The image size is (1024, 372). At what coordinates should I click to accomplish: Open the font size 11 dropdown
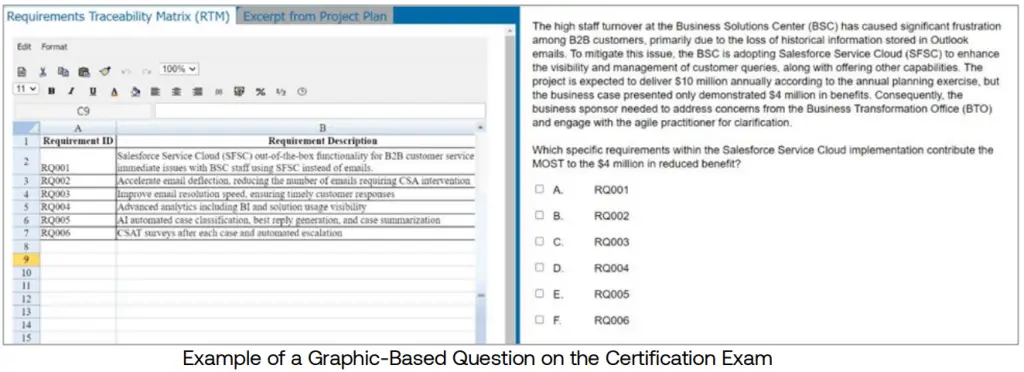pyautogui.click(x=26, y=88)
